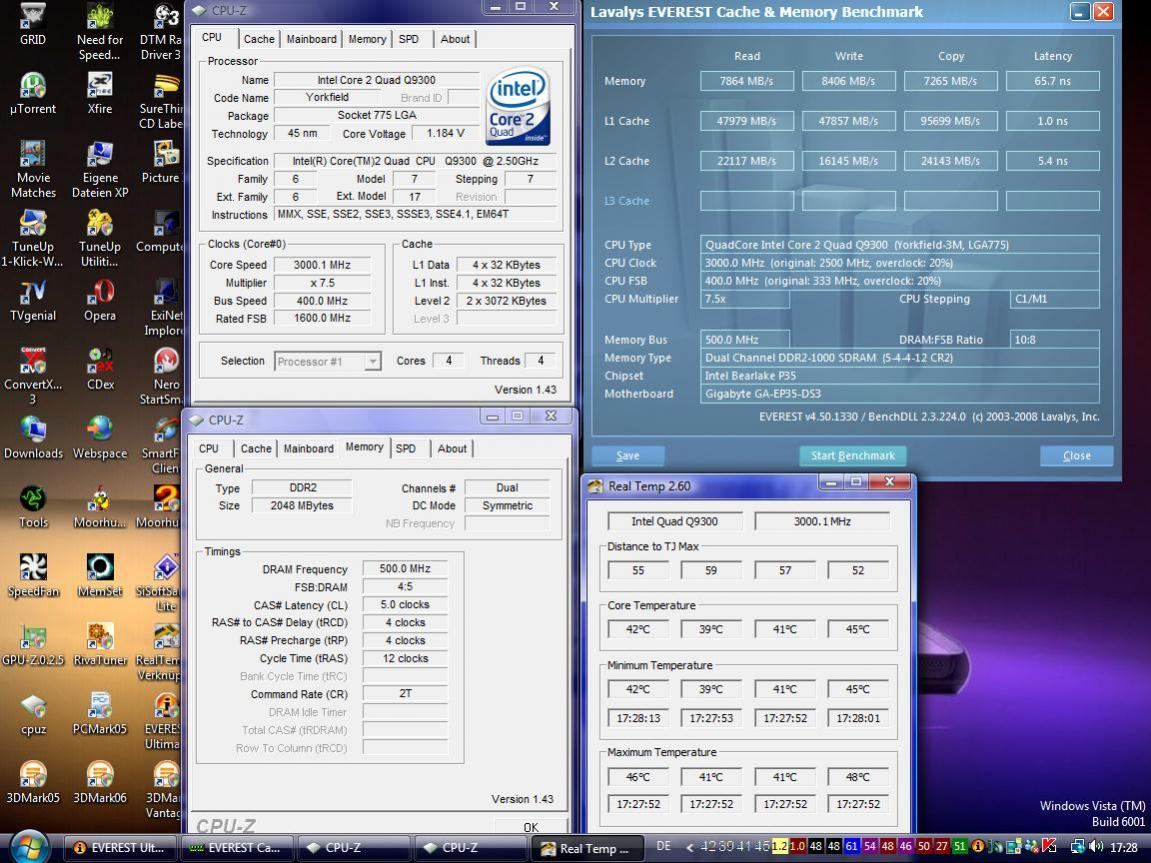Launch TuneUp 1-Klick-Wartung icon
The height and width of the screenshot is (863, 1151).
(x=32, y=239)
